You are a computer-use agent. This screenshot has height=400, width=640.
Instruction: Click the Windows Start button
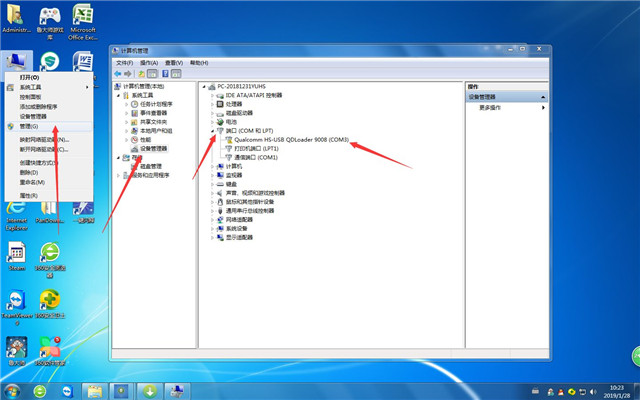[x=13, y=389]
